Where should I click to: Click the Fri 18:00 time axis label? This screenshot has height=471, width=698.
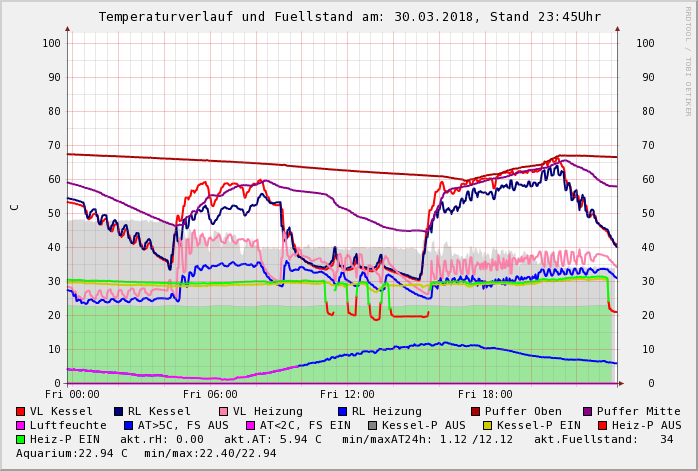[x=485, y=395]
